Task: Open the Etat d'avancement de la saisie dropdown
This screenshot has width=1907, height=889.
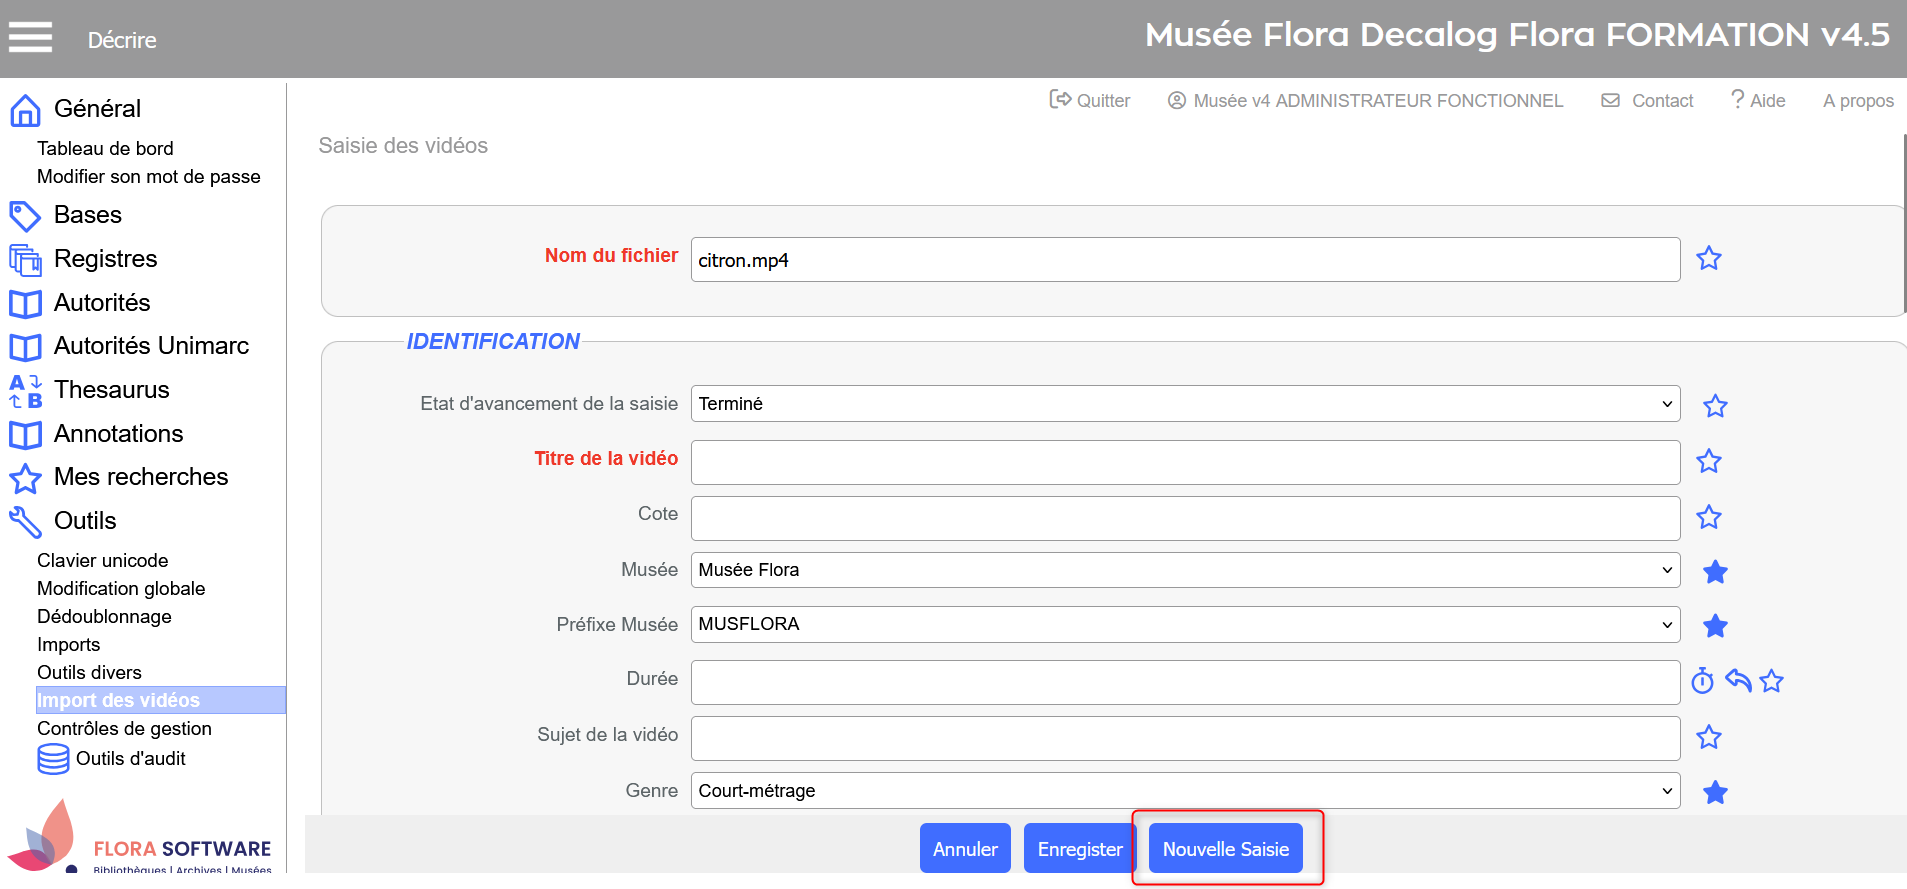Action: pos(1185,404)
